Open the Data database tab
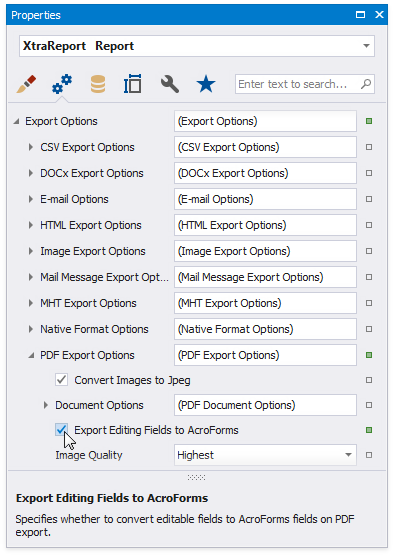The image size is (394, 556). pyautogui.click(x=98, y=84)
